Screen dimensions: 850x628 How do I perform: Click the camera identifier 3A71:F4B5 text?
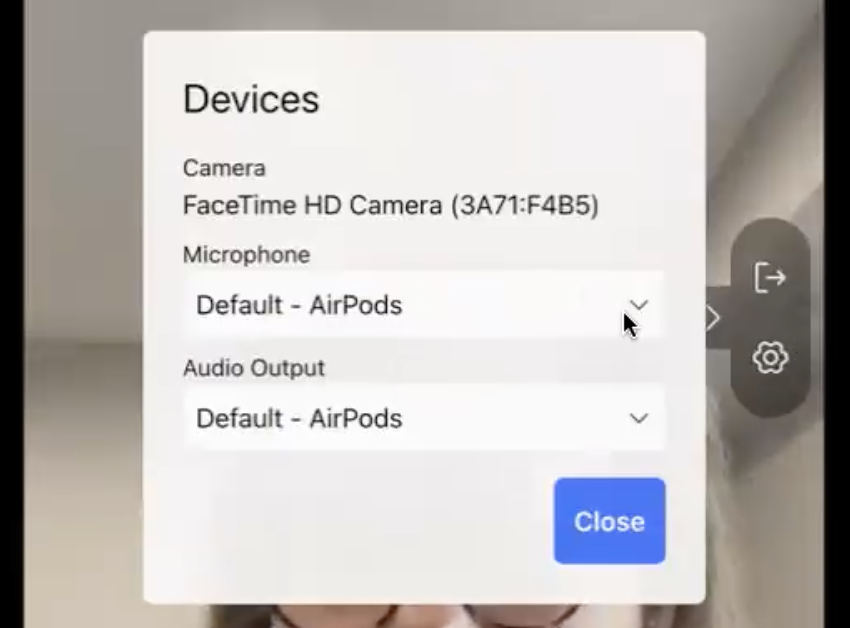tap(525, 206)
